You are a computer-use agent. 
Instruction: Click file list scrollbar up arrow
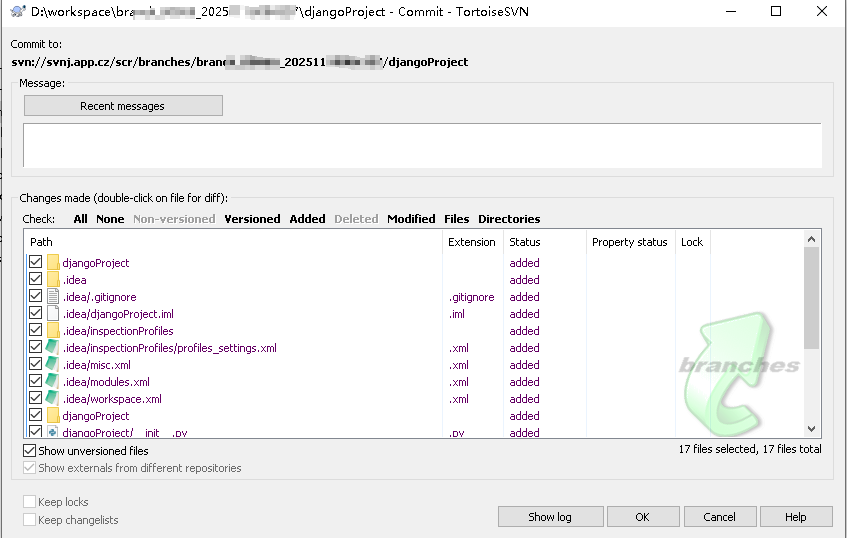tap(811, 239)
